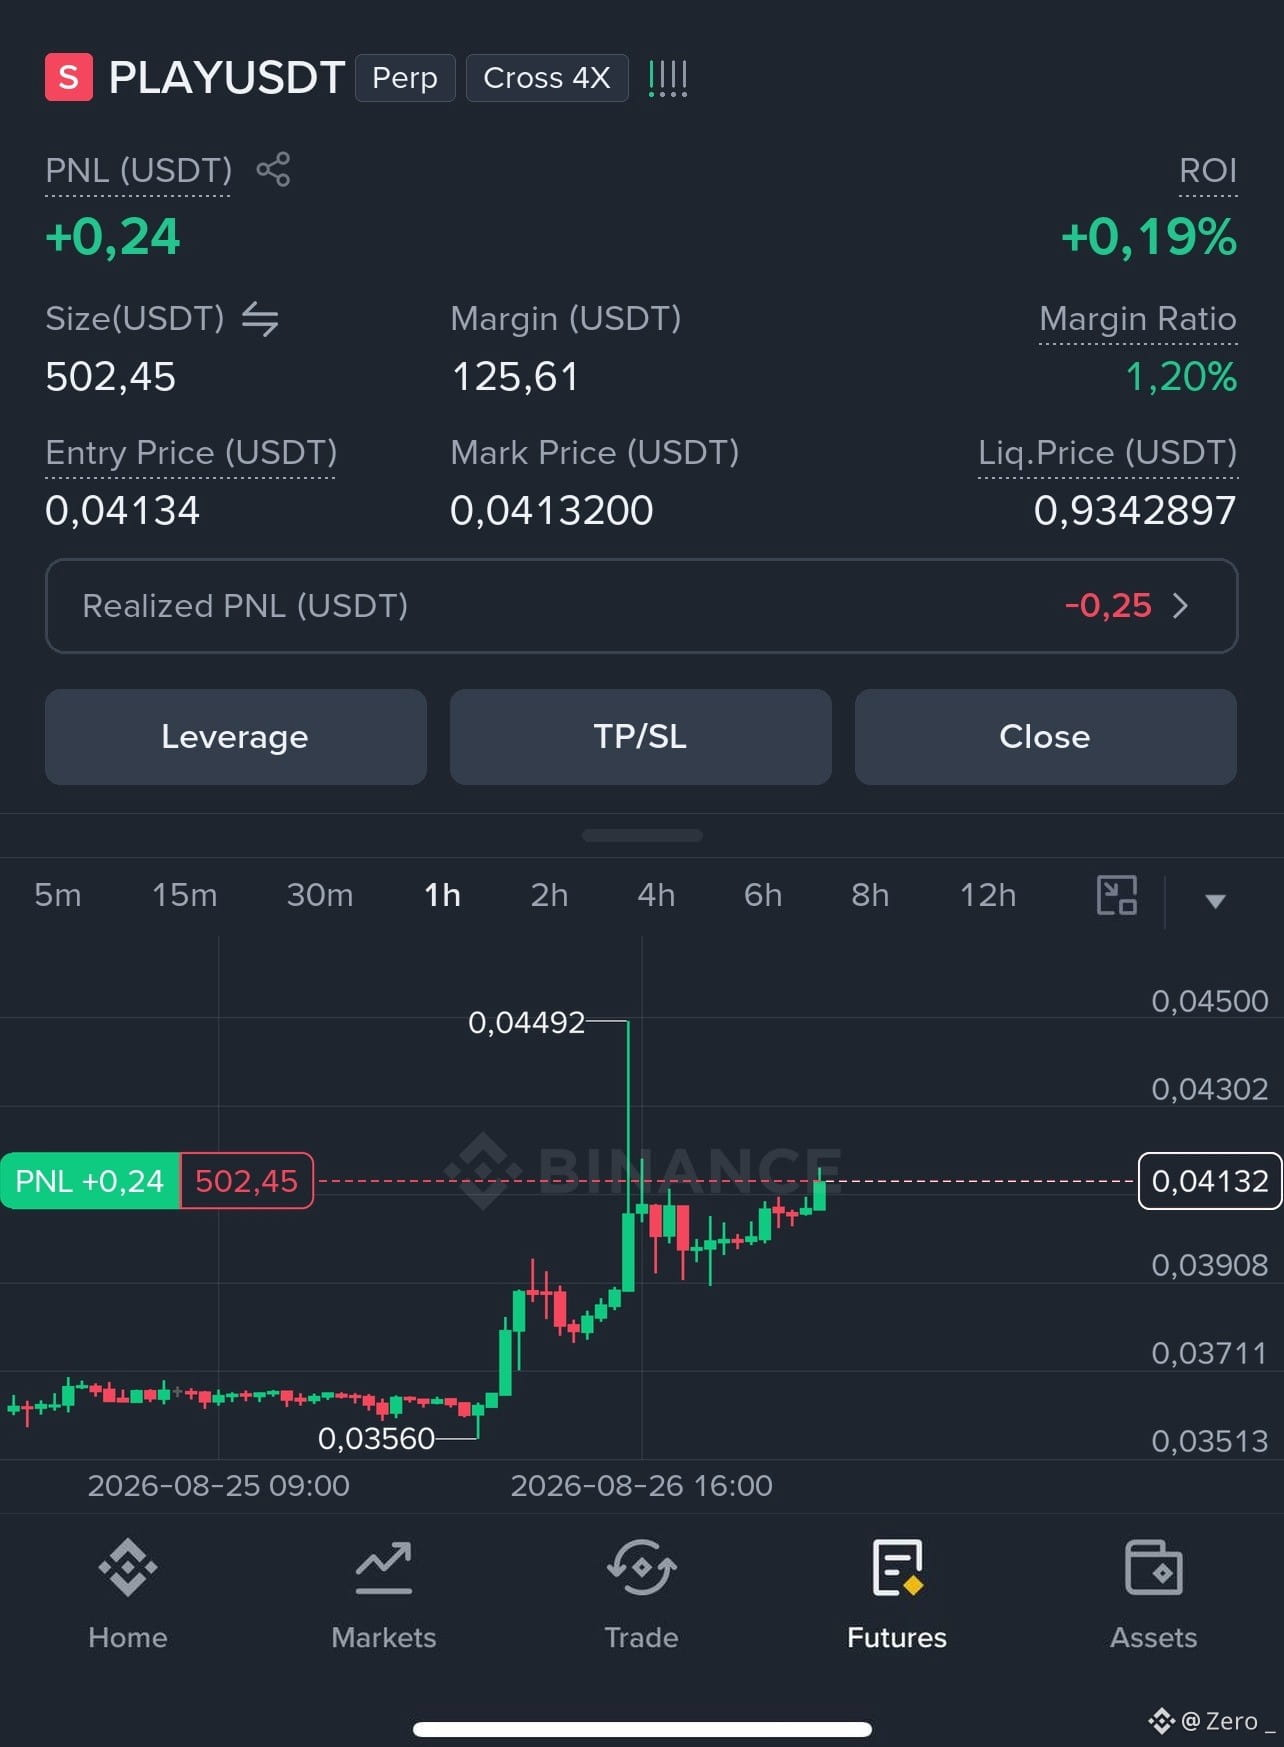The image size is (1284, 1747).
Task: Tap the Entry Price (USDT) label
Action: (x=191, y=452)
